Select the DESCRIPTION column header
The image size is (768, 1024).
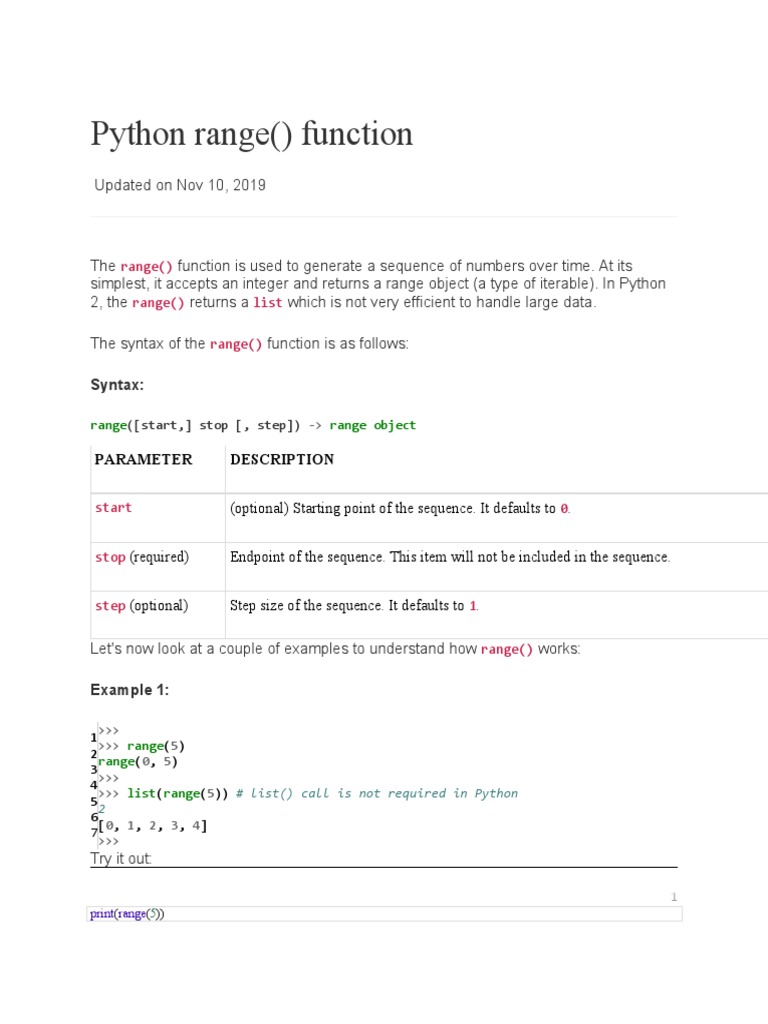coord(282,460)
